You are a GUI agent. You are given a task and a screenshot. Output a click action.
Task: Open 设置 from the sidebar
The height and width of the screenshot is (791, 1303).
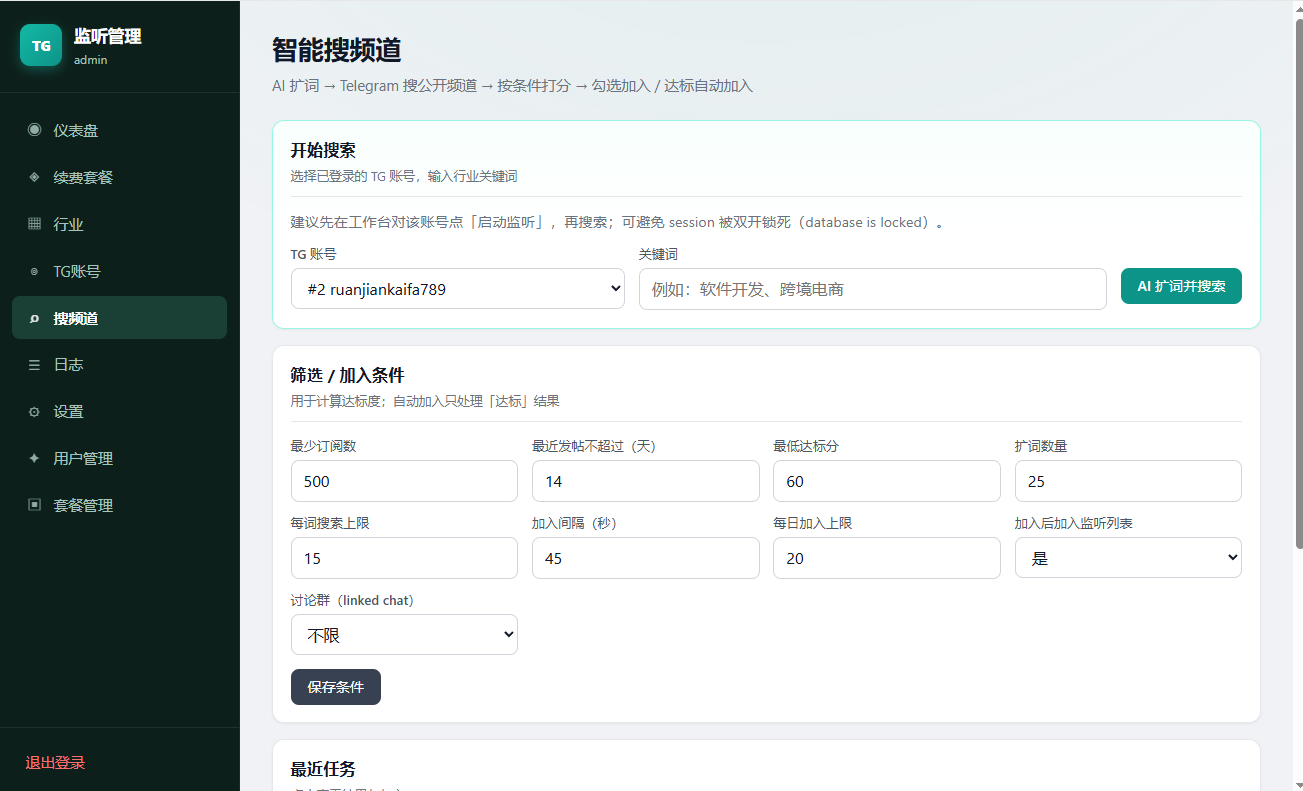pyautogui.click(x=119, y=412)
